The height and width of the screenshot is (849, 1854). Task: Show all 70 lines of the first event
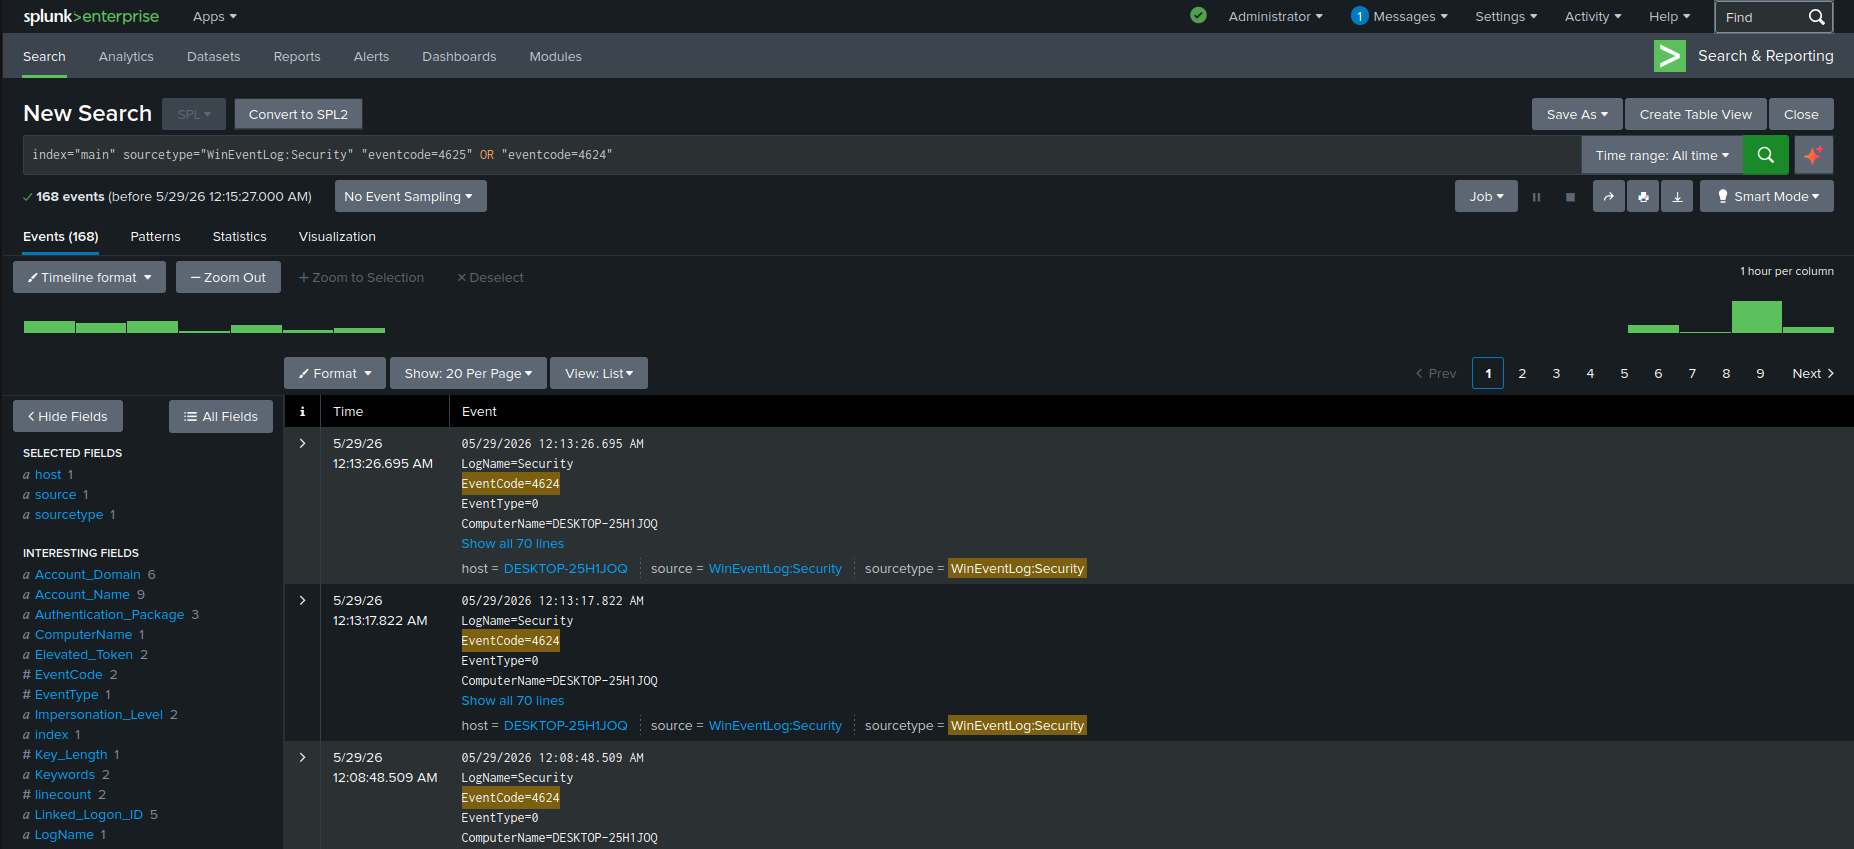point(512,544)
